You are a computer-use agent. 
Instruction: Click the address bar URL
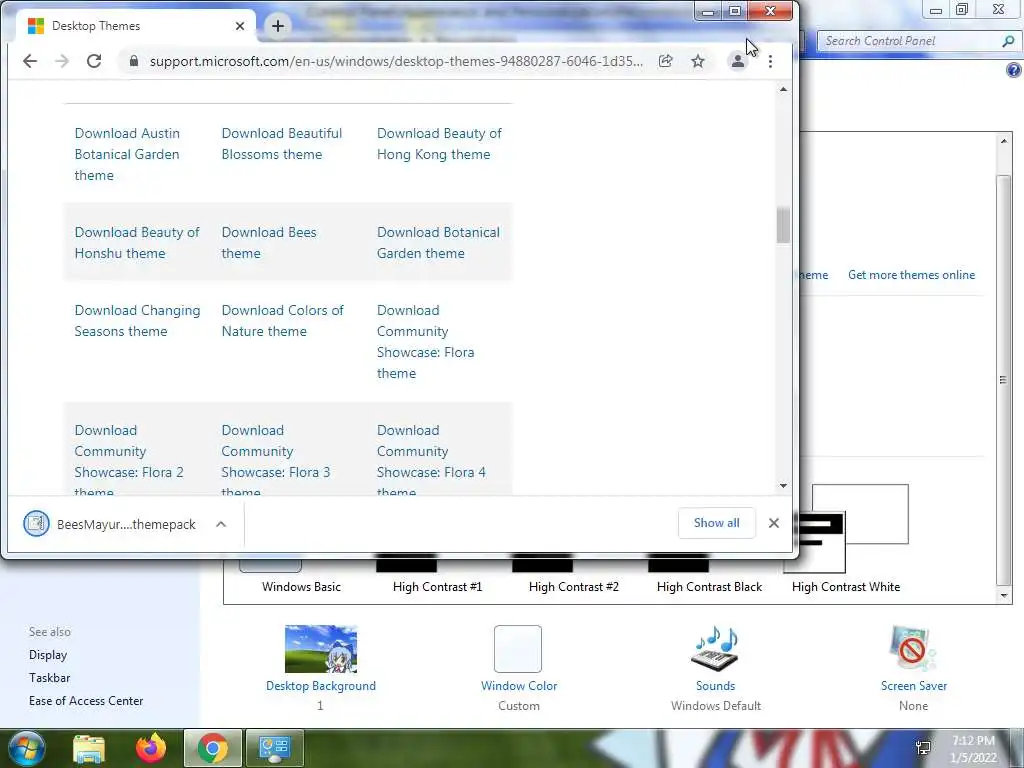(396, 61)
